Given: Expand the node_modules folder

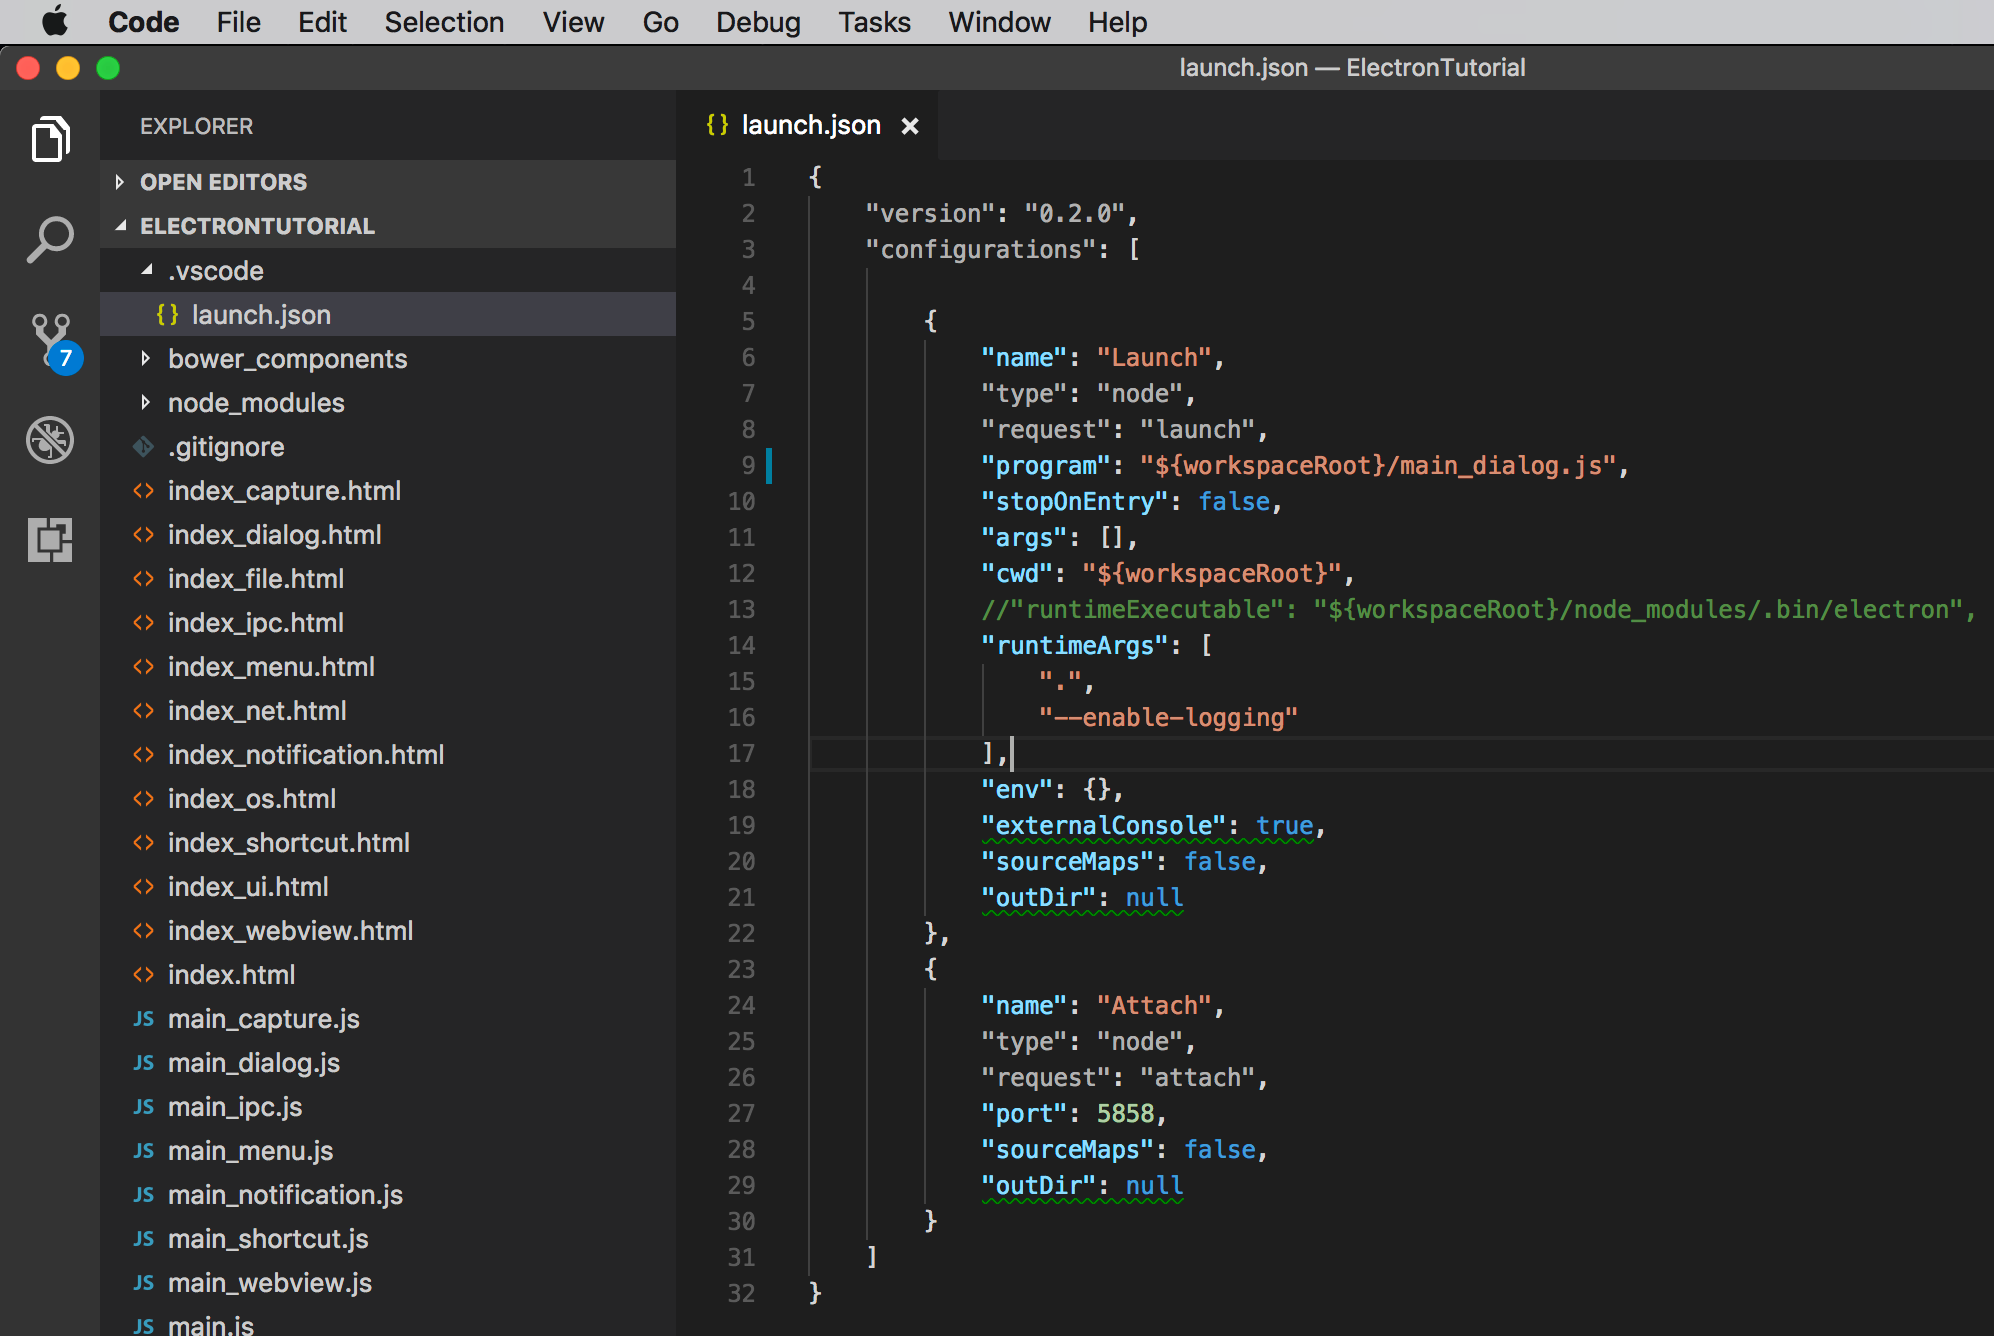Looking at the screenshot, I should (x=388, y=403).
